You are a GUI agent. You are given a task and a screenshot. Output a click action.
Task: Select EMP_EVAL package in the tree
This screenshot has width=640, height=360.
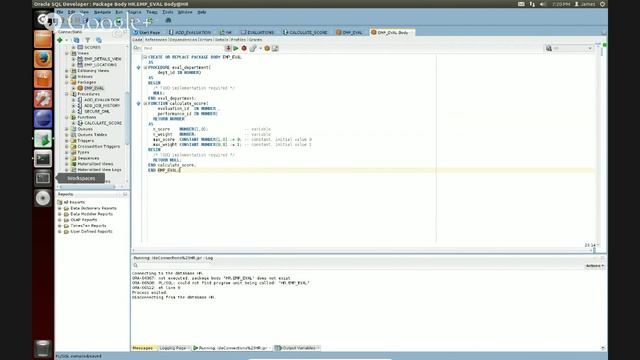(x=94, y=88)
